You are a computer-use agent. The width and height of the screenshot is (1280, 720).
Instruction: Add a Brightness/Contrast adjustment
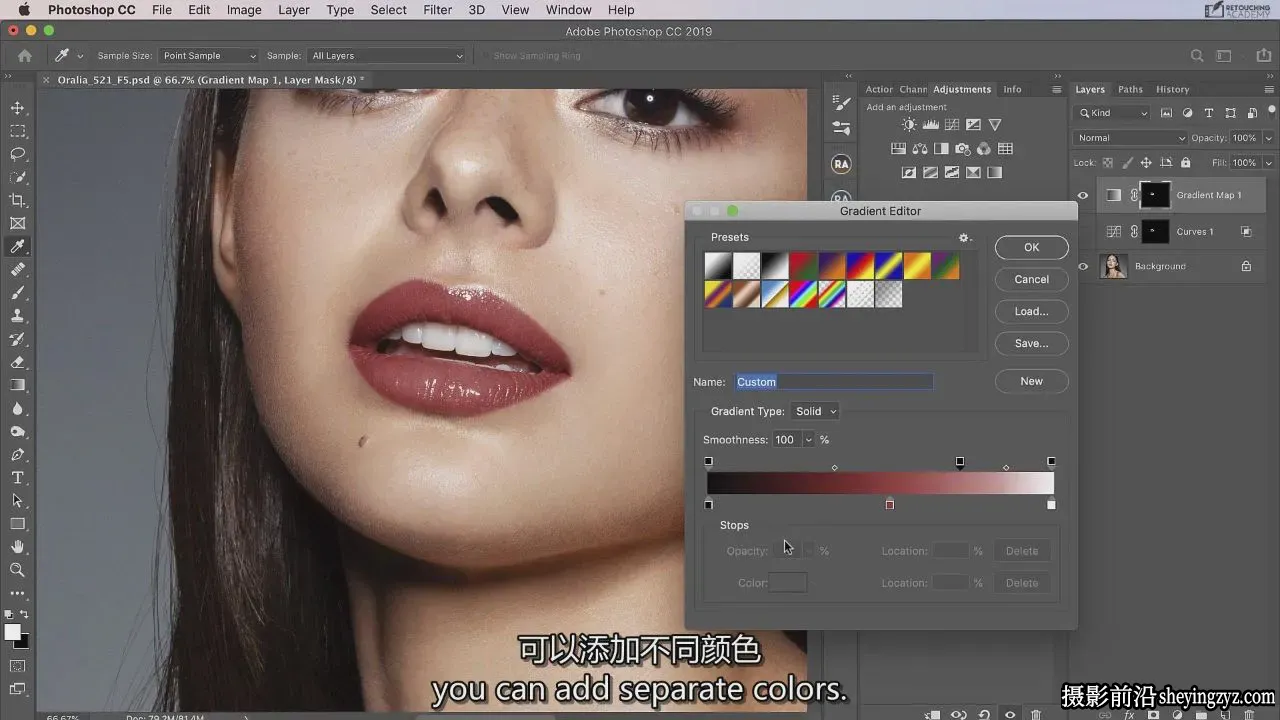[908, 125]
